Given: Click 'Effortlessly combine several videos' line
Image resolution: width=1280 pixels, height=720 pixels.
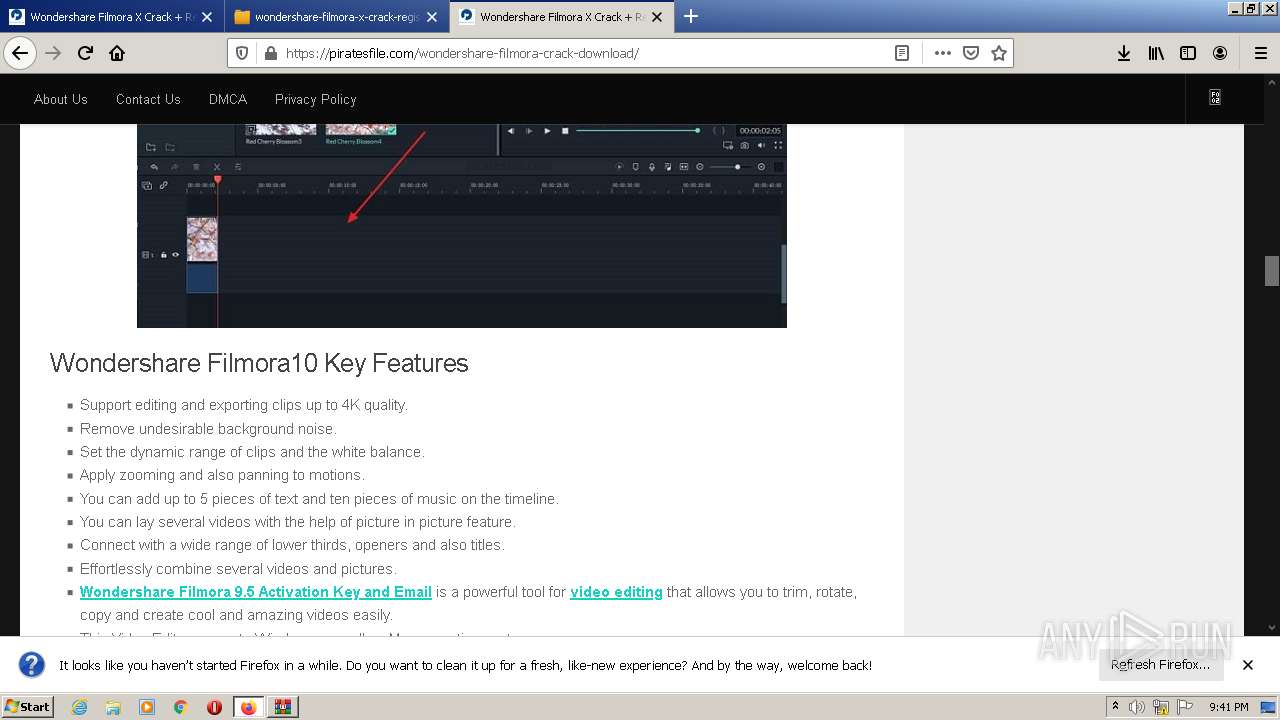Looking at the screenshot, I should pos(238,569).
